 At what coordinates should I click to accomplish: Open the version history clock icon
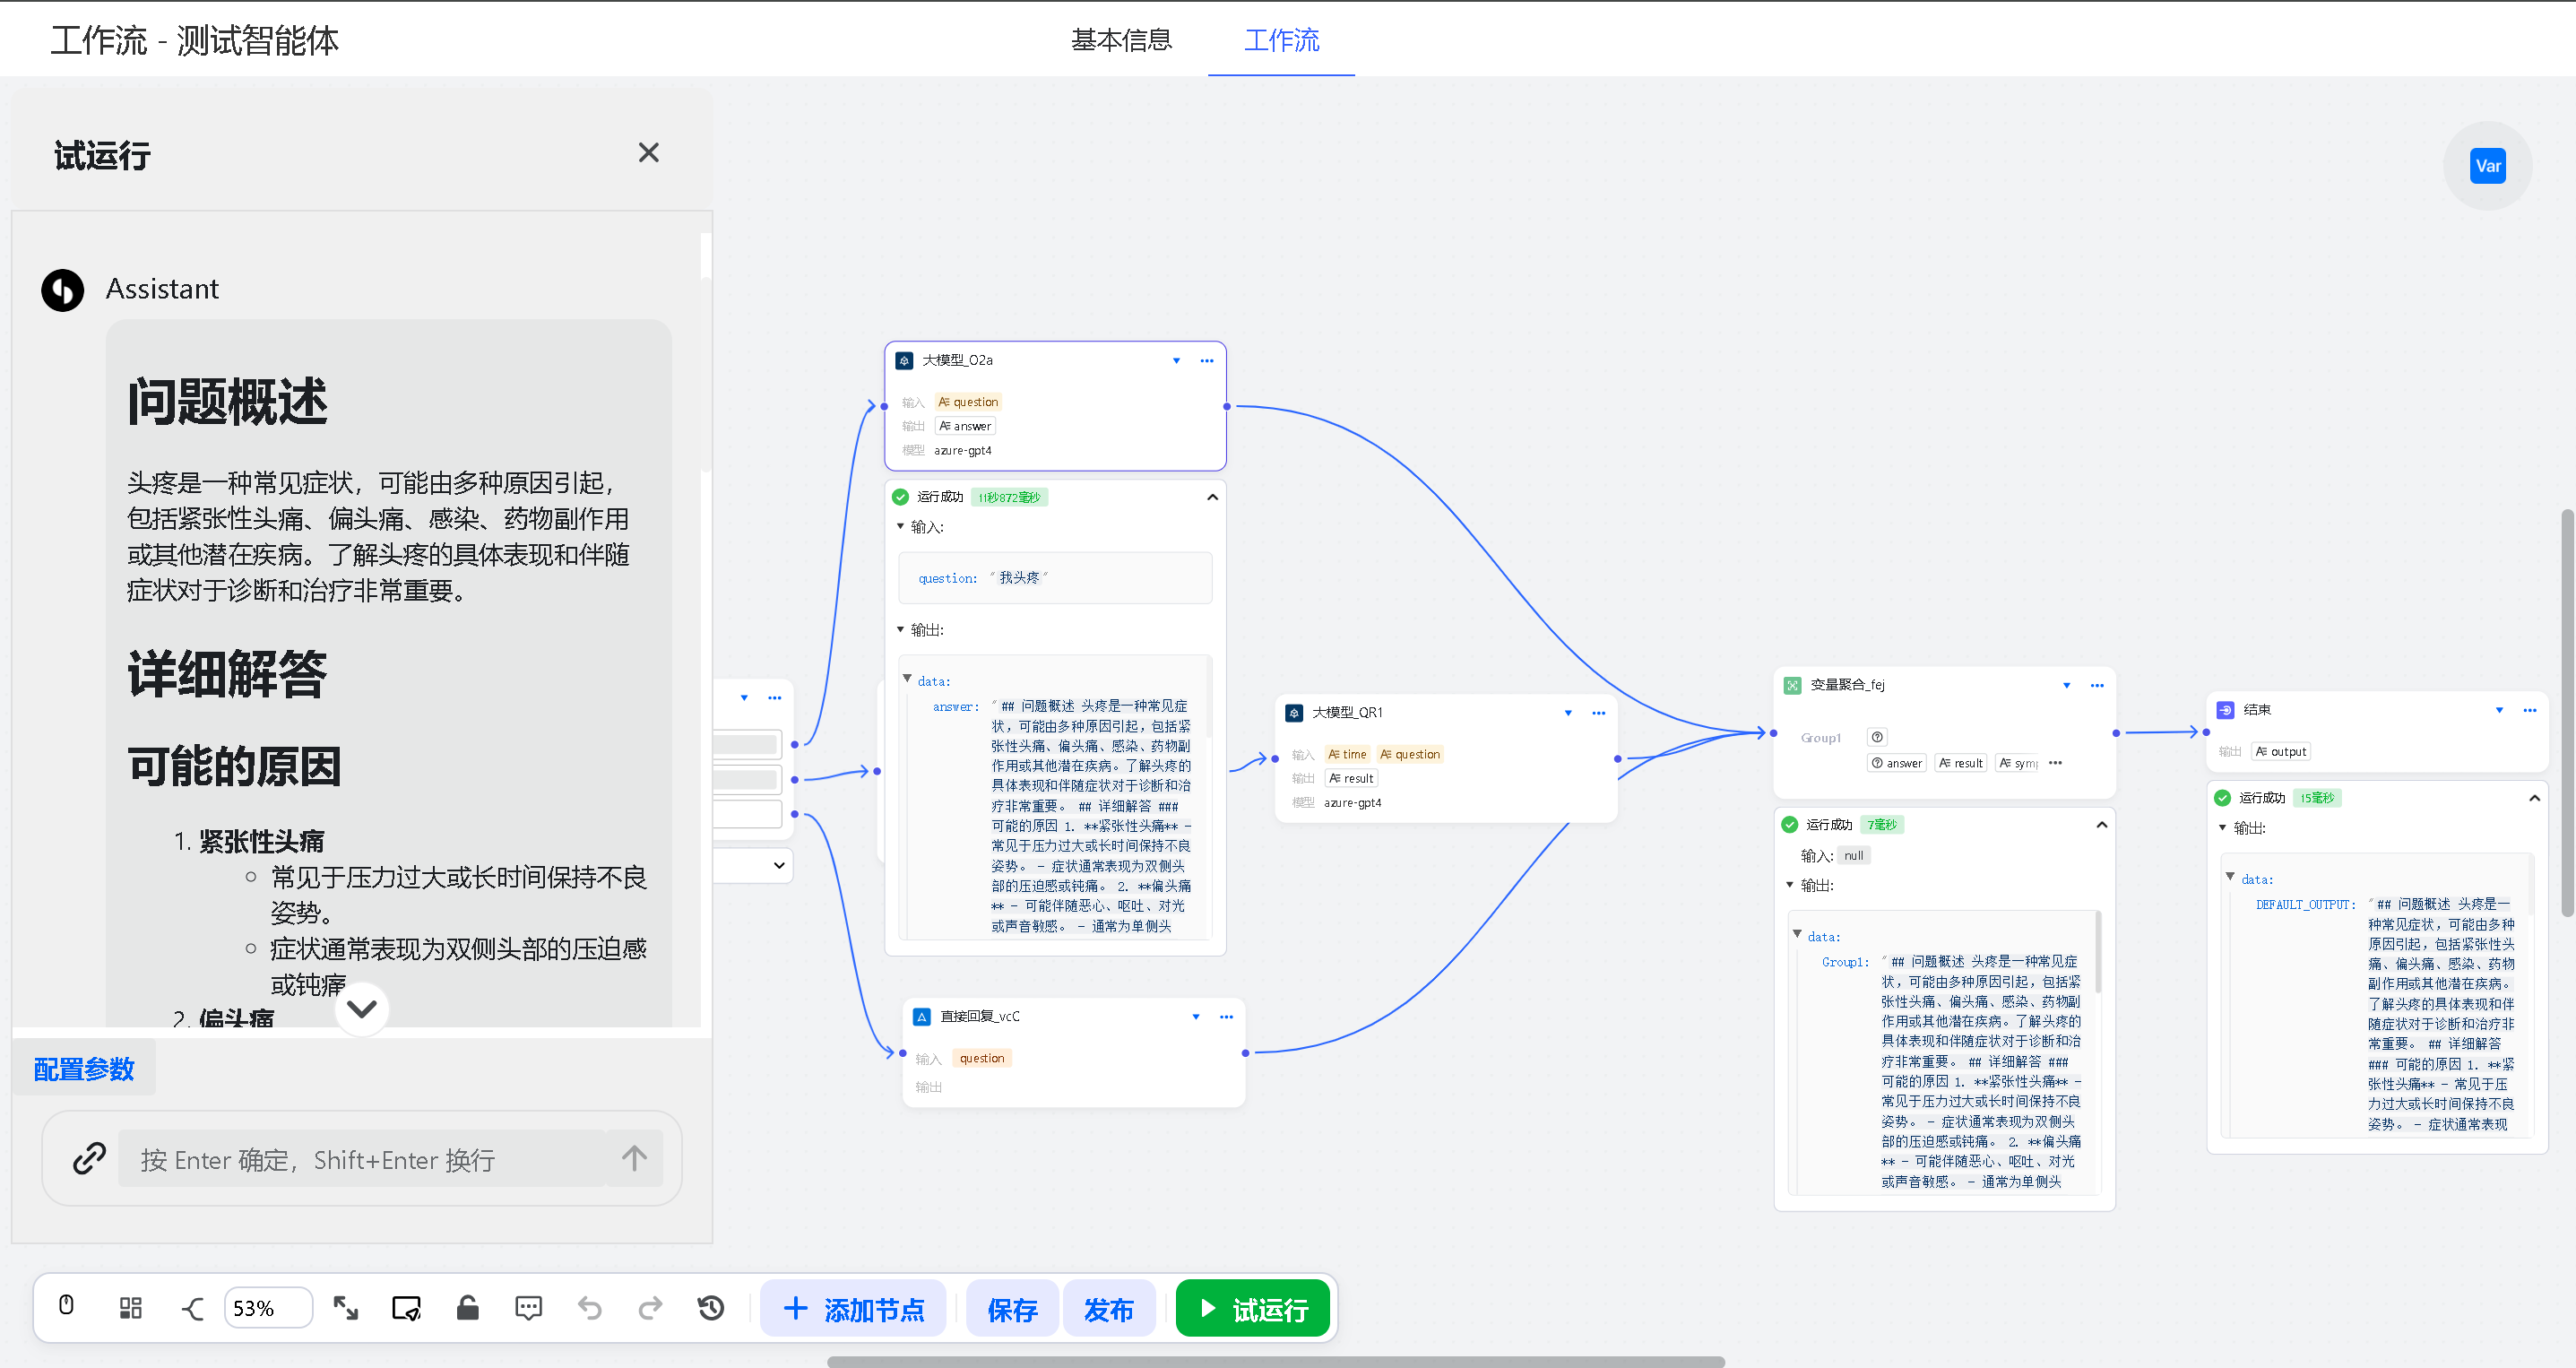click(x=711, y=1307)
